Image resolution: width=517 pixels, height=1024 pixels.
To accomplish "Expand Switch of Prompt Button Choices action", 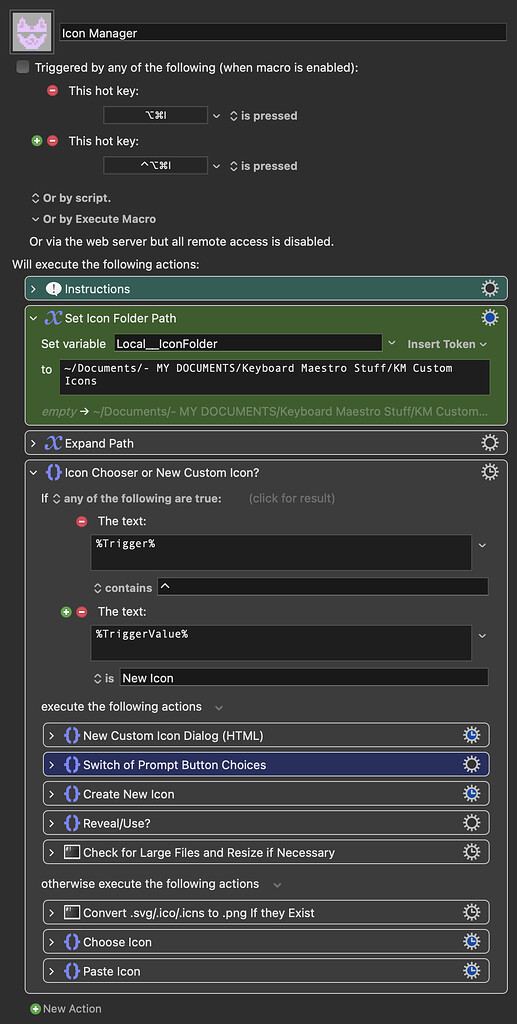I will [x=52, y=765].
